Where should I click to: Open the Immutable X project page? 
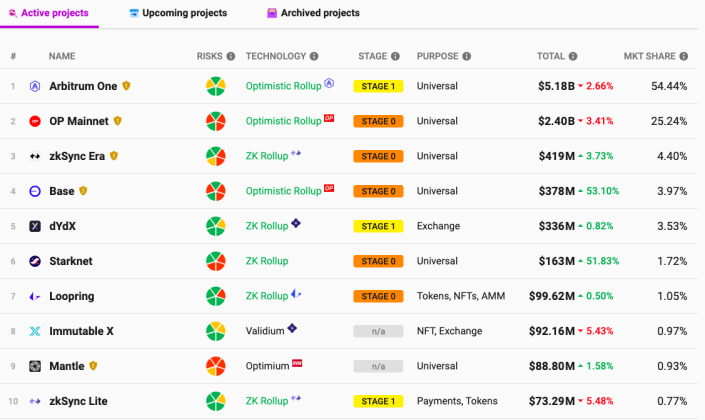(81, 331)
